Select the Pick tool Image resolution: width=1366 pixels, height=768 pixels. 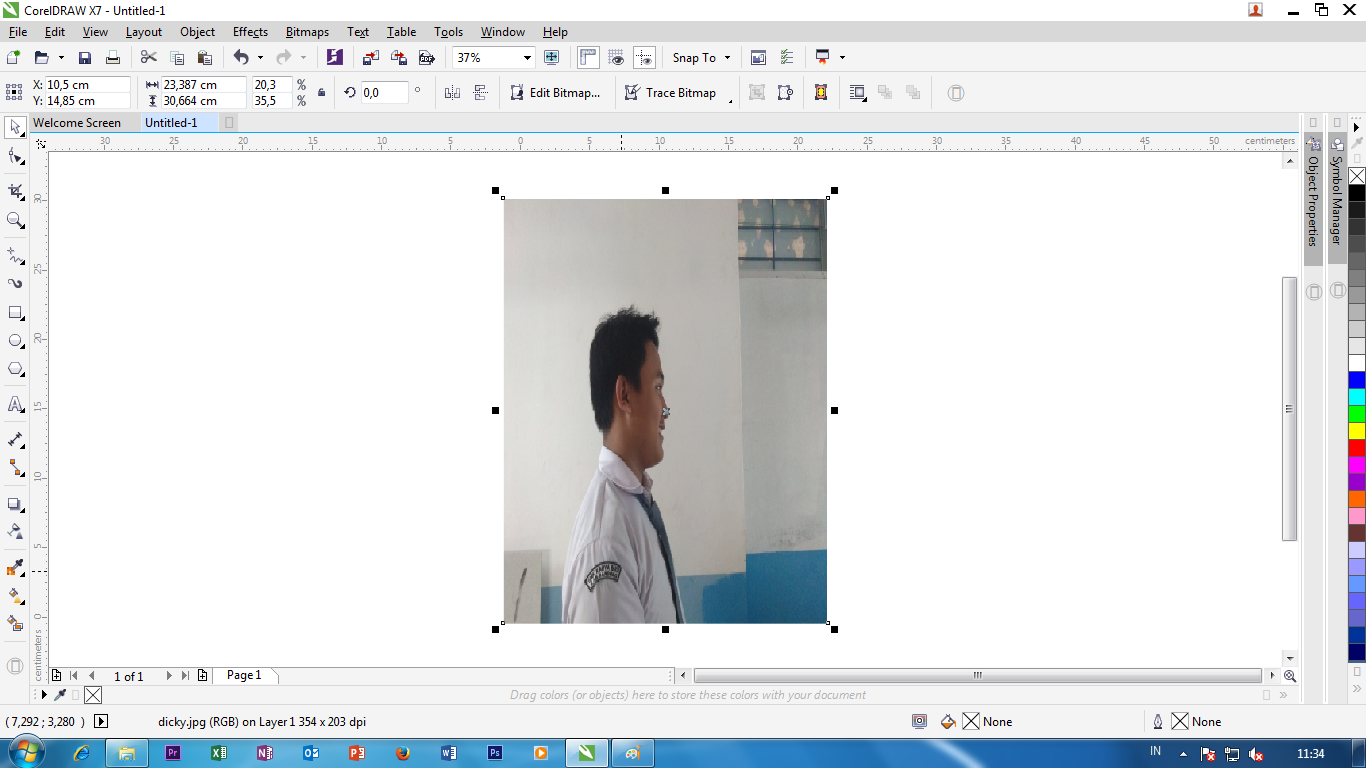click(14, 128)
